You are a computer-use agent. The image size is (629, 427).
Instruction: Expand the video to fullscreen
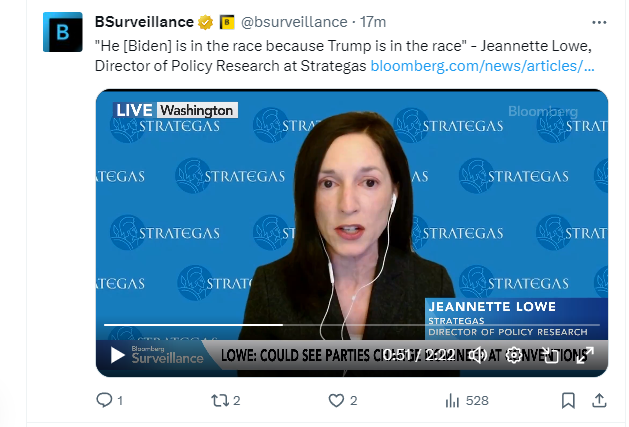point(585,355)
